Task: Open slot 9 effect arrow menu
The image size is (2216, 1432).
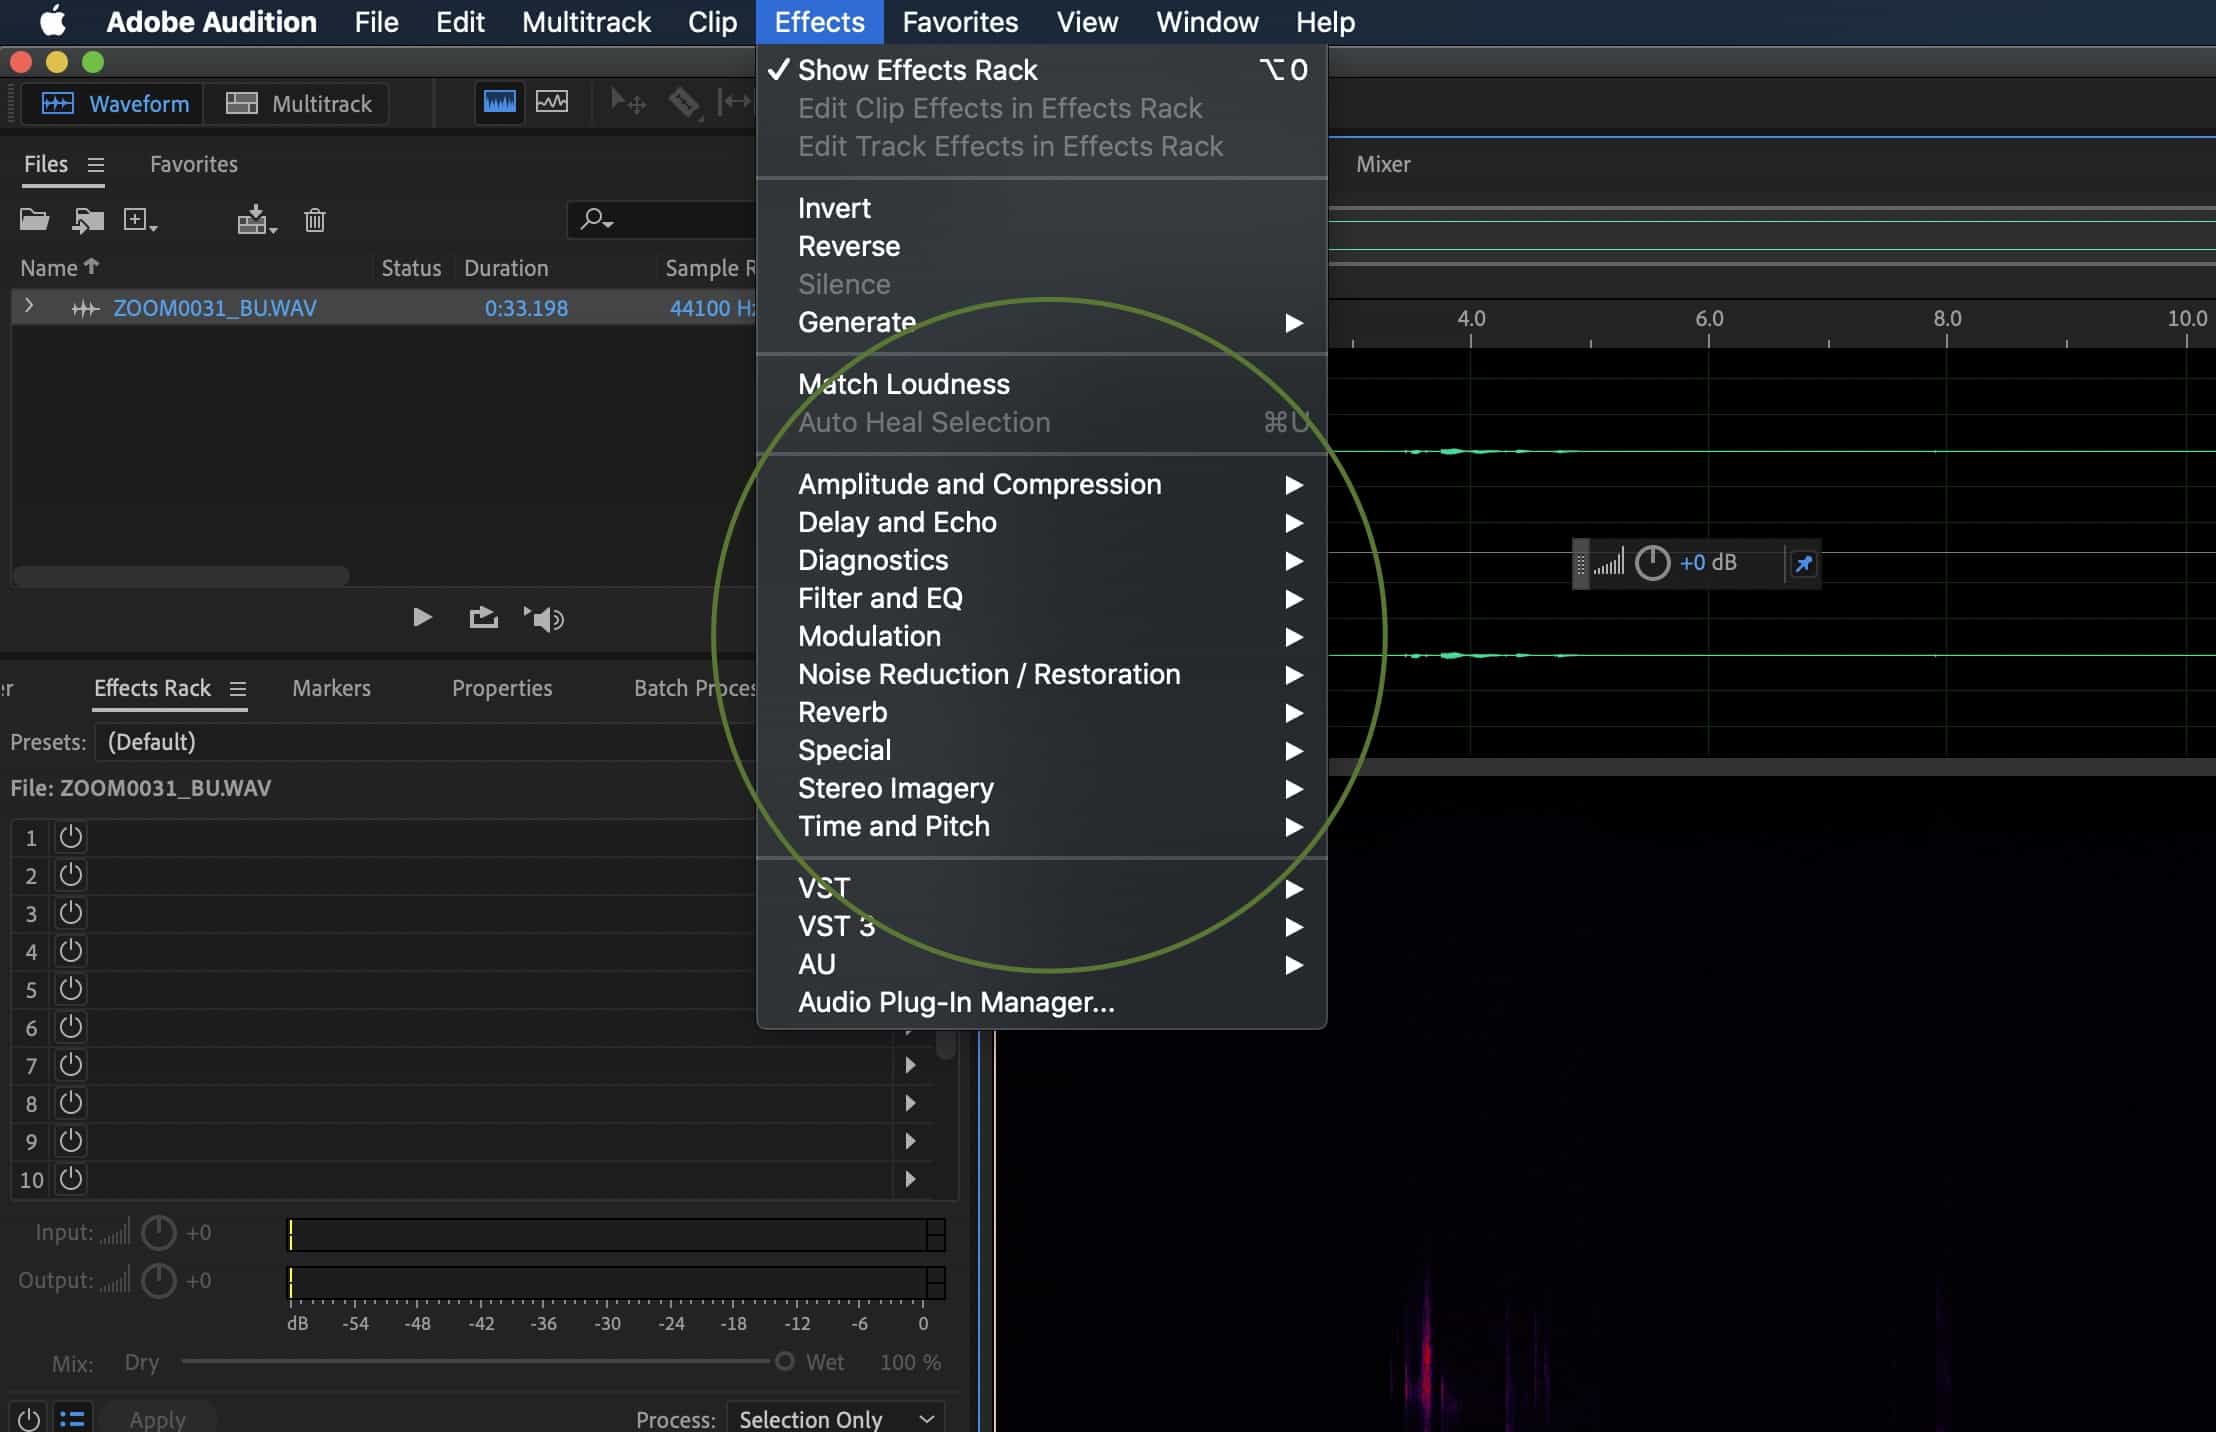Action: coord(910,1141)
